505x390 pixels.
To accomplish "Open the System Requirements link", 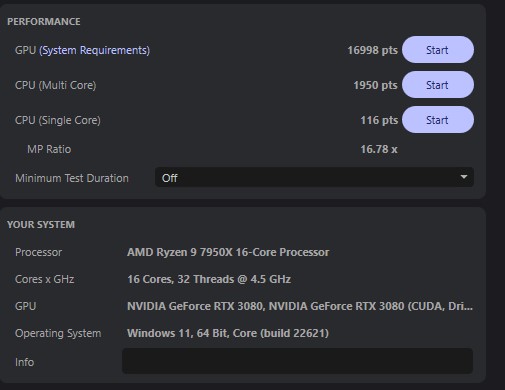I will coord(94,50).
